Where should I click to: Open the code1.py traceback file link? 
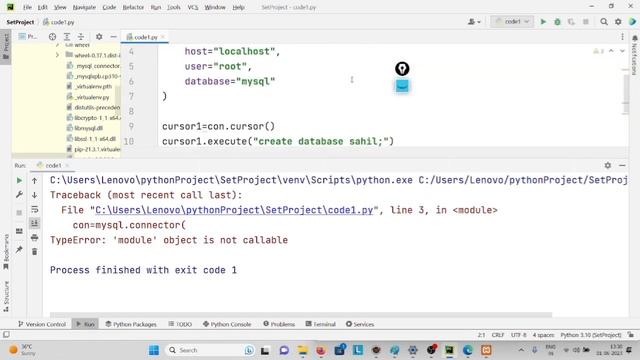point(234,210)
